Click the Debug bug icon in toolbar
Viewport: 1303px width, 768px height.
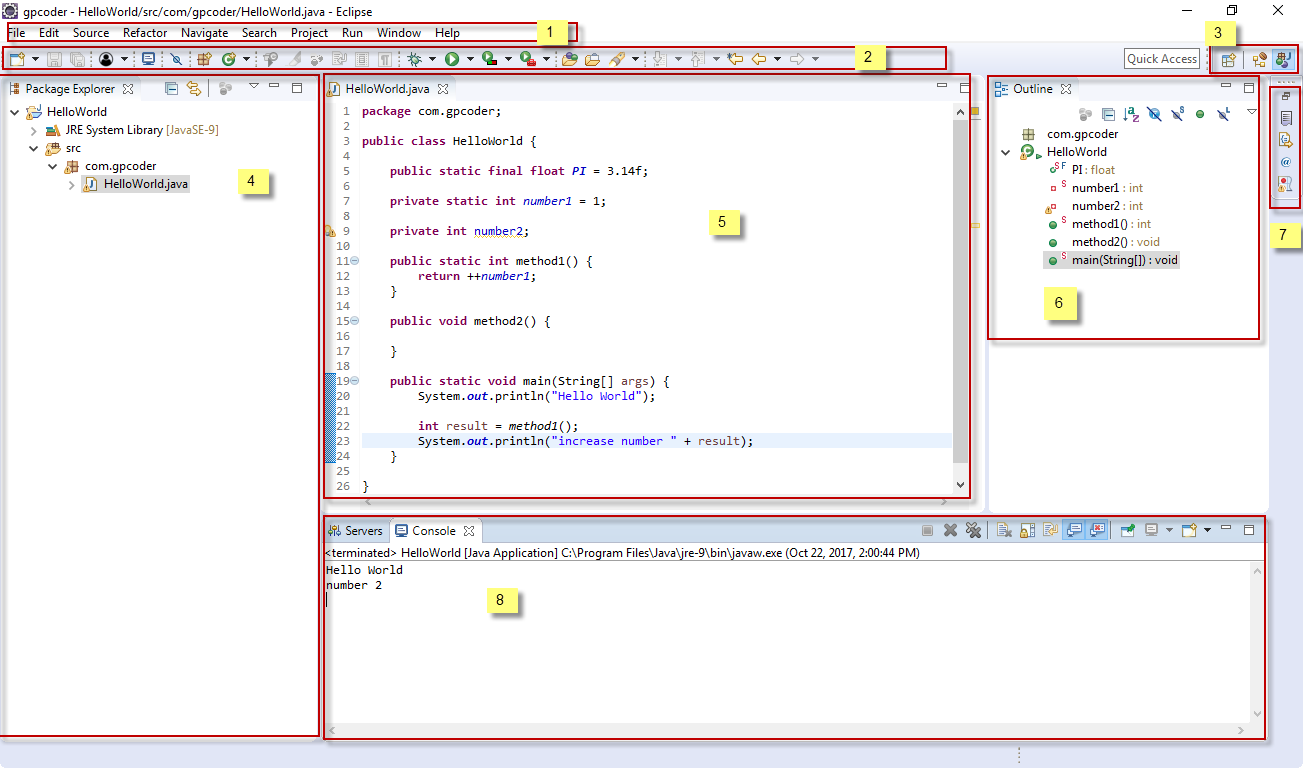point(414,59)
